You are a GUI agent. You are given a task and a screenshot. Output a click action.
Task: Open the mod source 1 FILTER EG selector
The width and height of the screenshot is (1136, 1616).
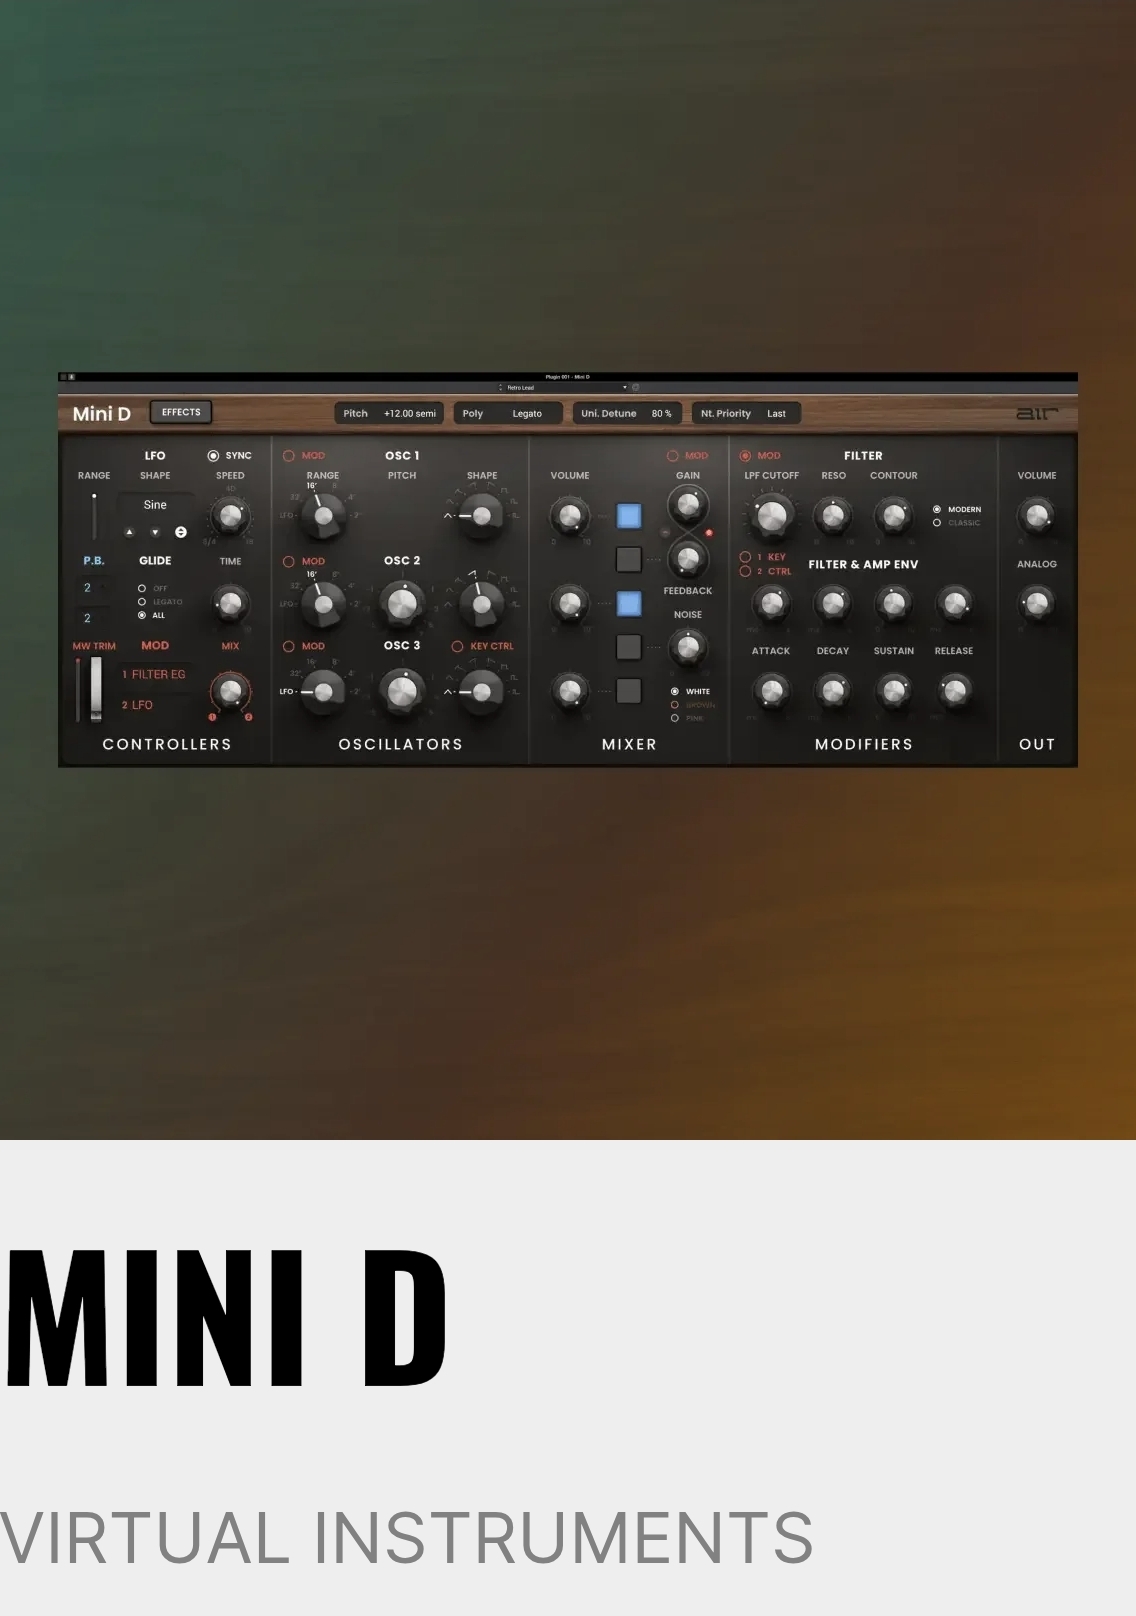[x=154, y=675]
